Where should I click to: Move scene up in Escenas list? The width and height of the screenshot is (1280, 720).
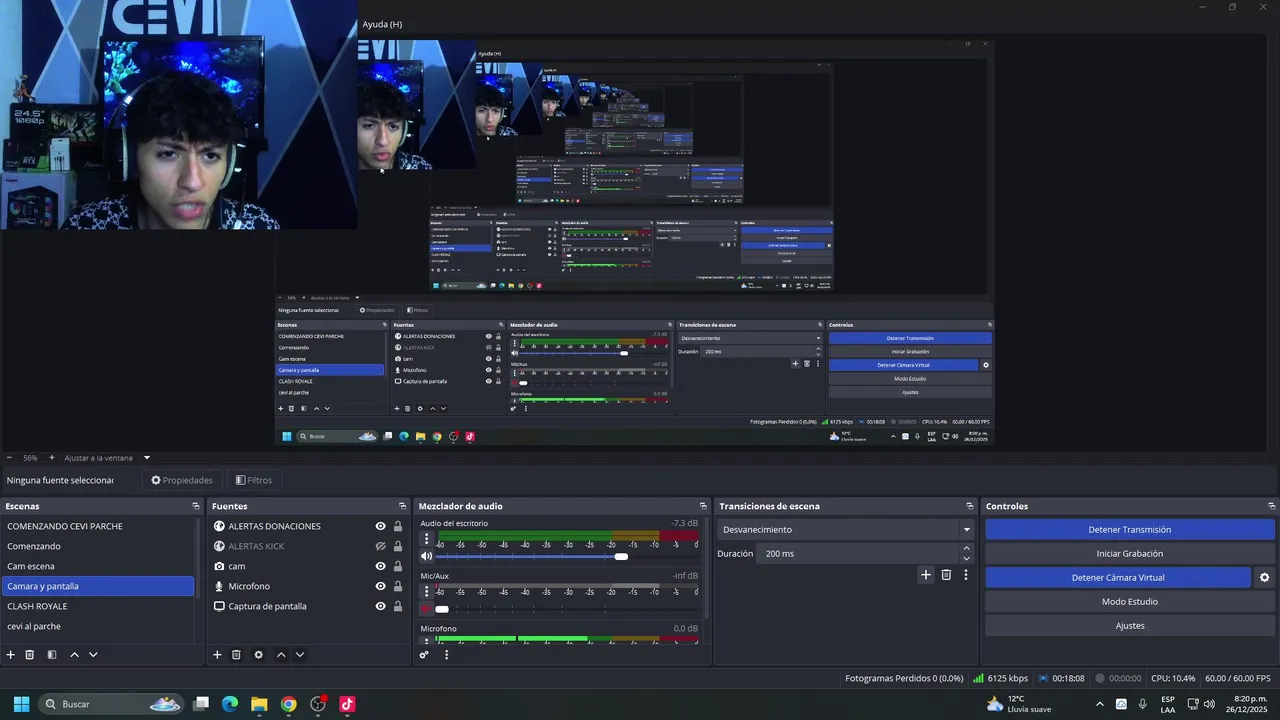(74, 655)
